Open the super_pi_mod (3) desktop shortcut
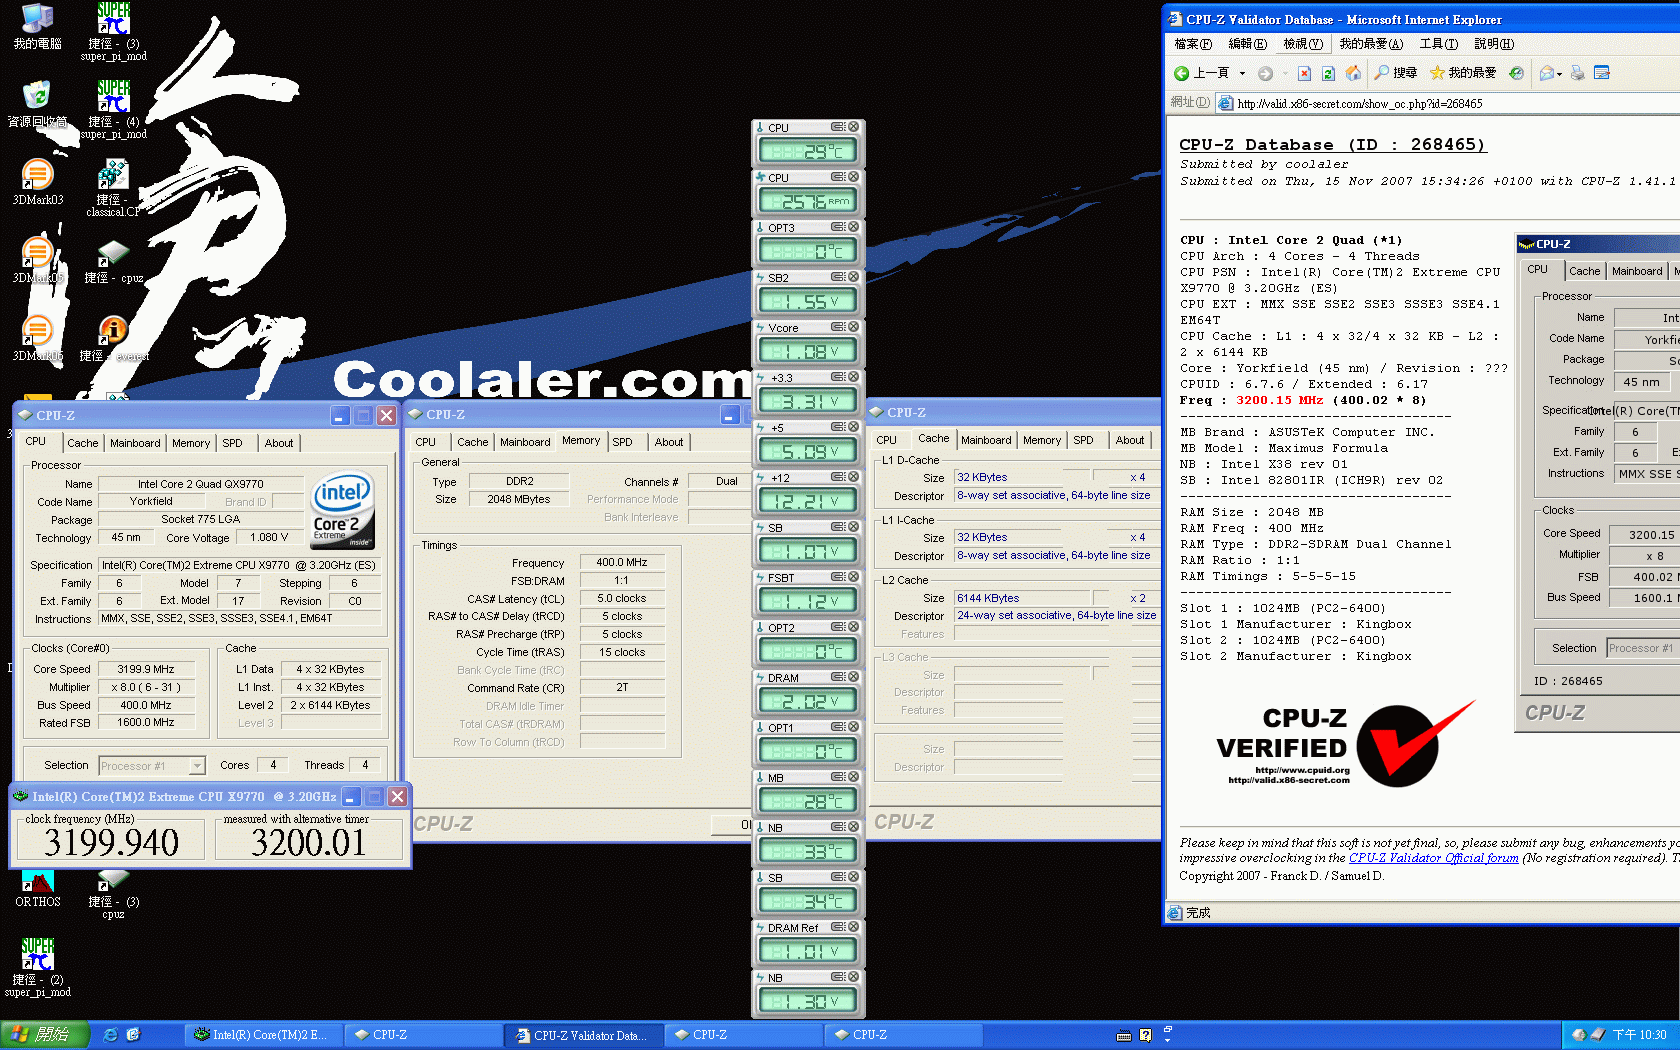1680x1050 pixels. point(114,32)
